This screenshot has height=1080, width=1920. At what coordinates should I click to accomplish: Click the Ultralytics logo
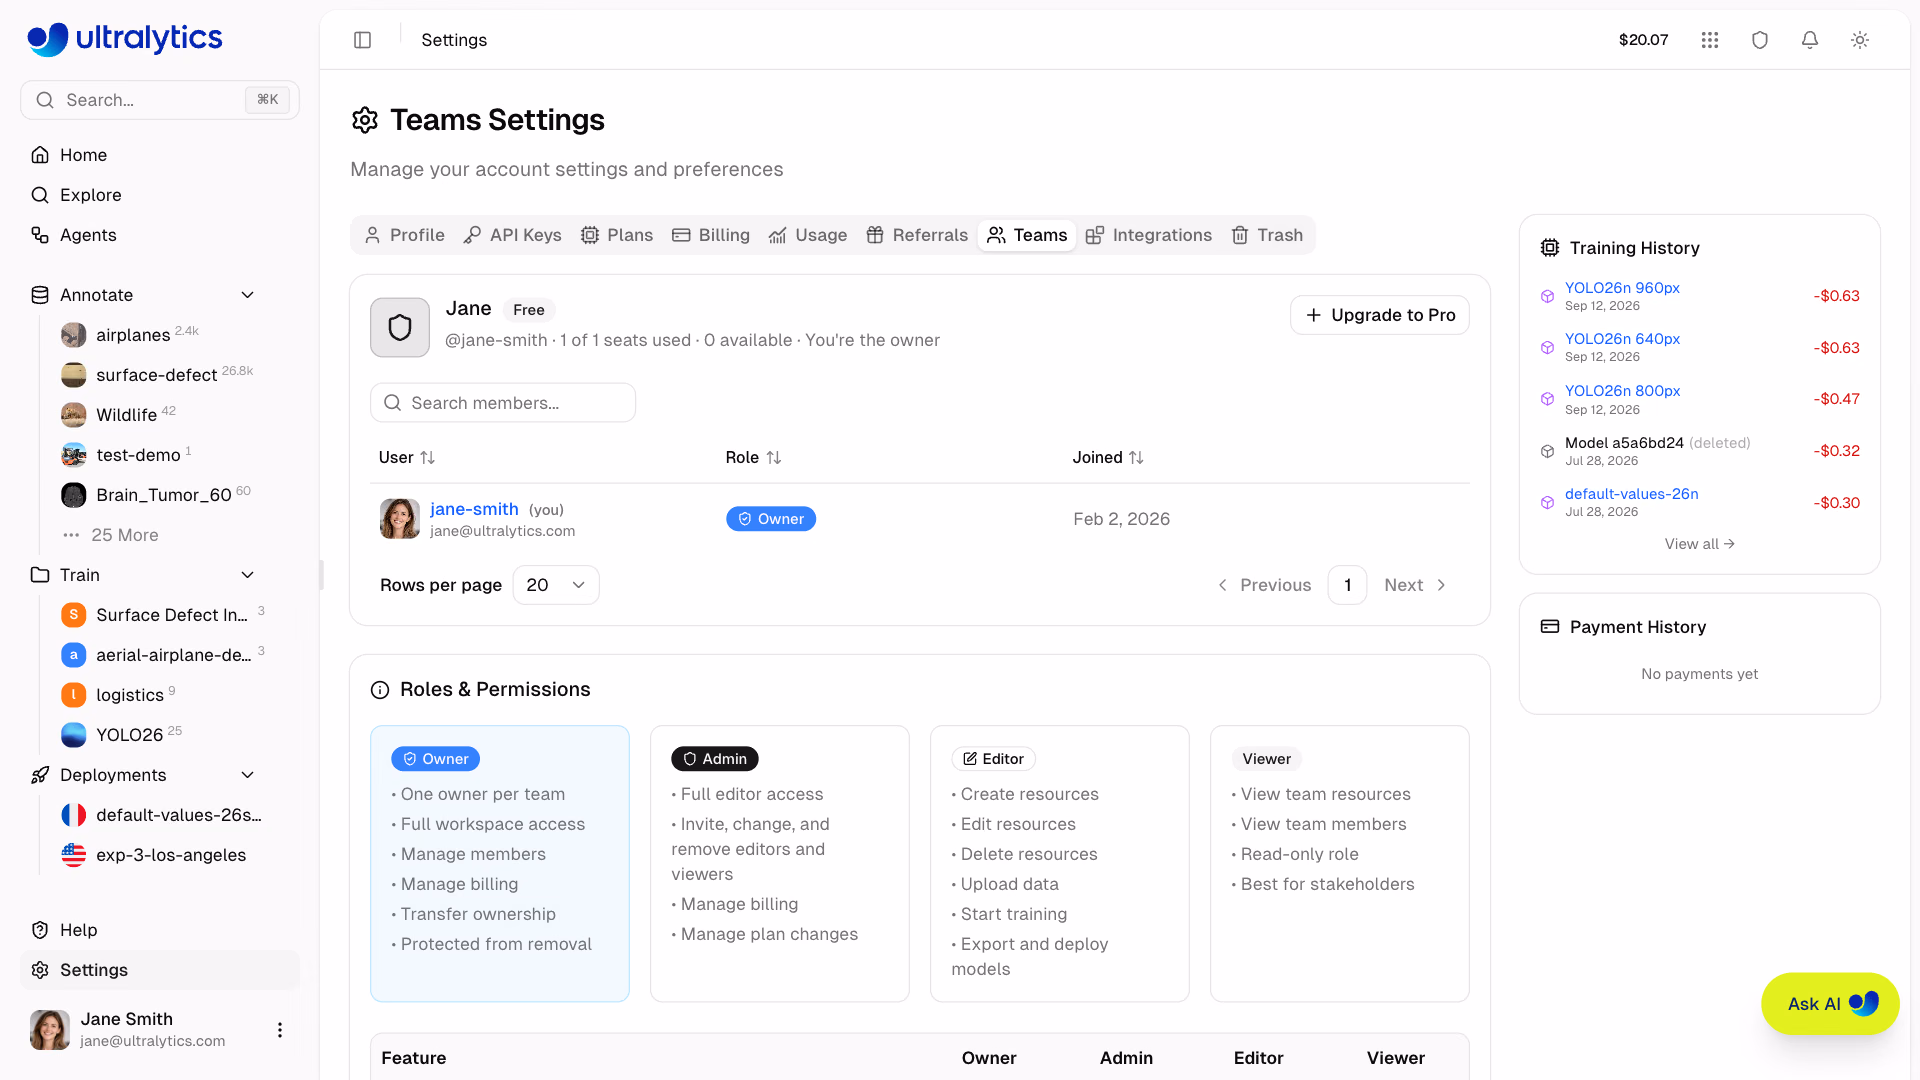tap(125, 39)
